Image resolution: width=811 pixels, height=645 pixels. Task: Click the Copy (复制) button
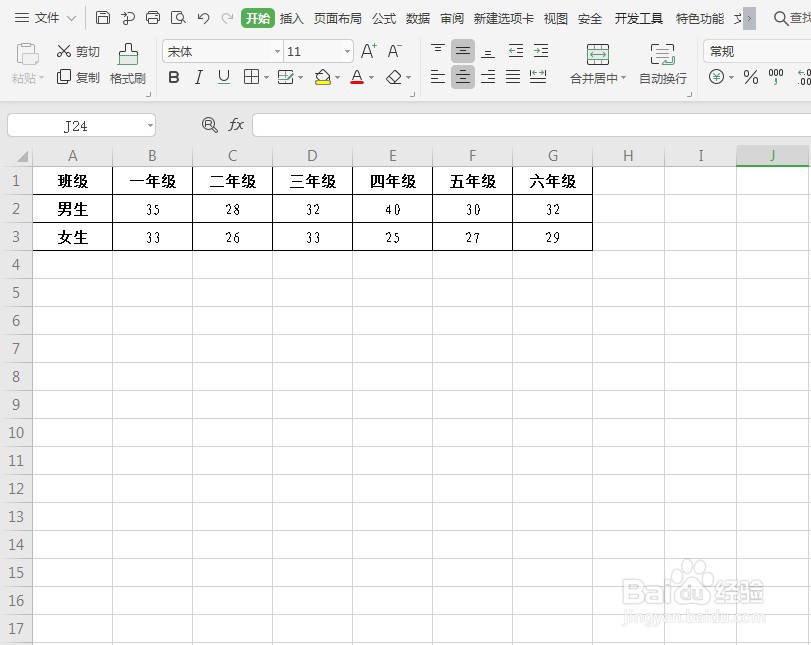pyautogui.click(x=78, y=78)
